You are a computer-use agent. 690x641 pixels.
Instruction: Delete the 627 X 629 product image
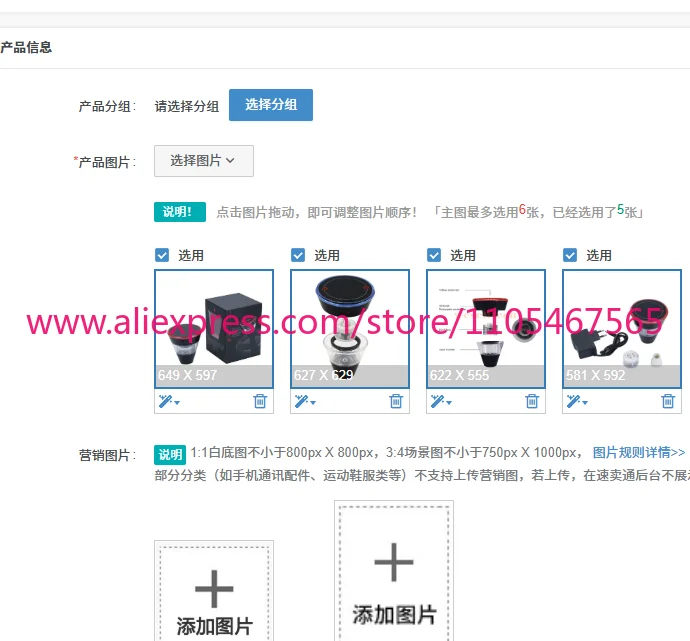pos(396,401)
